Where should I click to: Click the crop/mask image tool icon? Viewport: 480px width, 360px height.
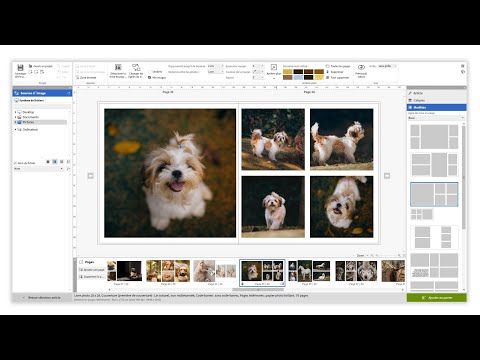(118, 67)
